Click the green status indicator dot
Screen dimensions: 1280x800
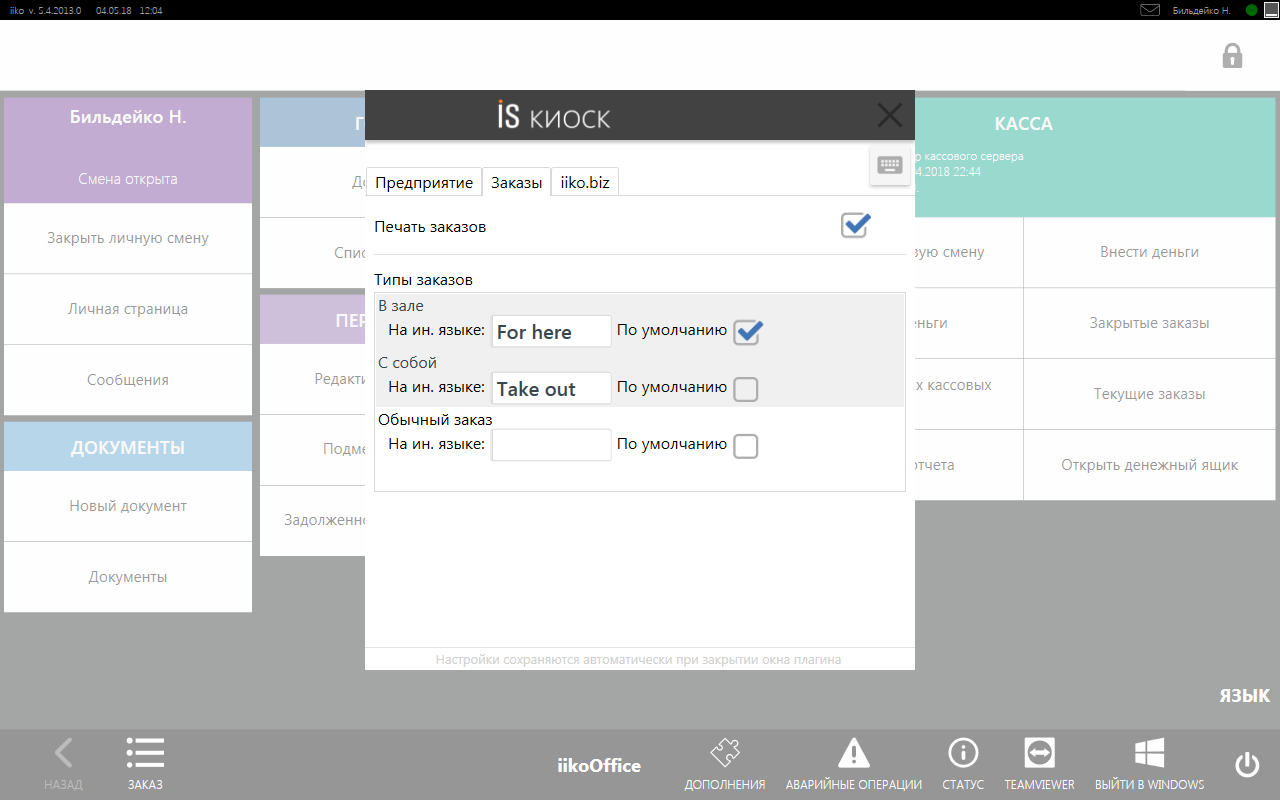pyautogui.click(x=1252, y=10)
